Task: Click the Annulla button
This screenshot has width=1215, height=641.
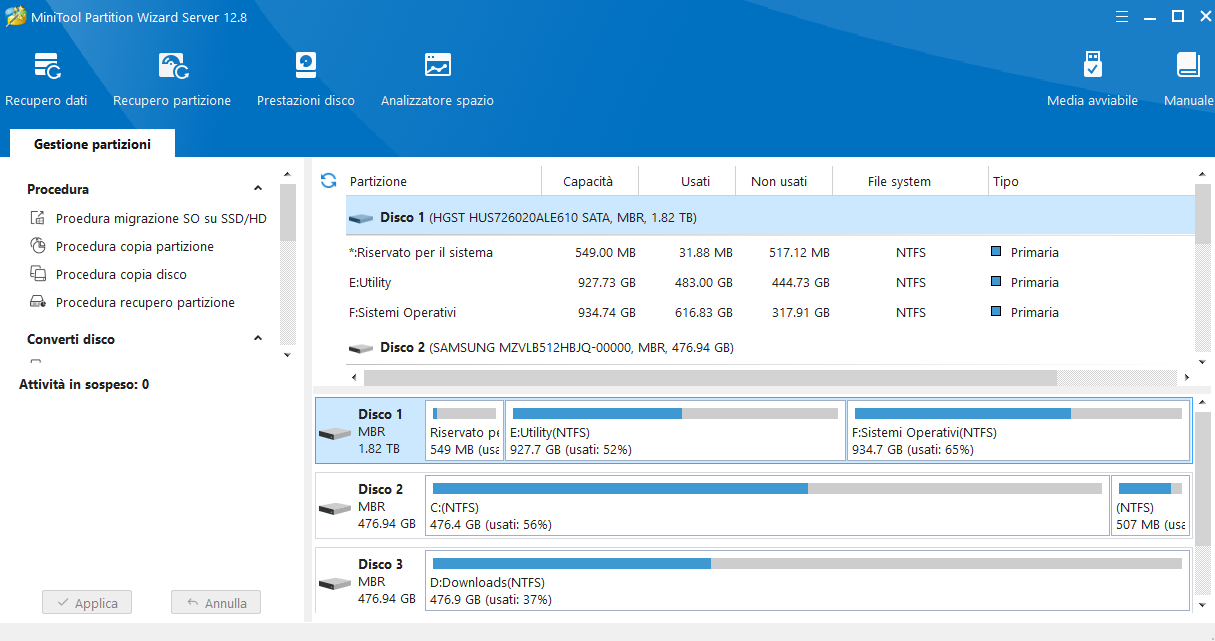Action: point(216,603)
